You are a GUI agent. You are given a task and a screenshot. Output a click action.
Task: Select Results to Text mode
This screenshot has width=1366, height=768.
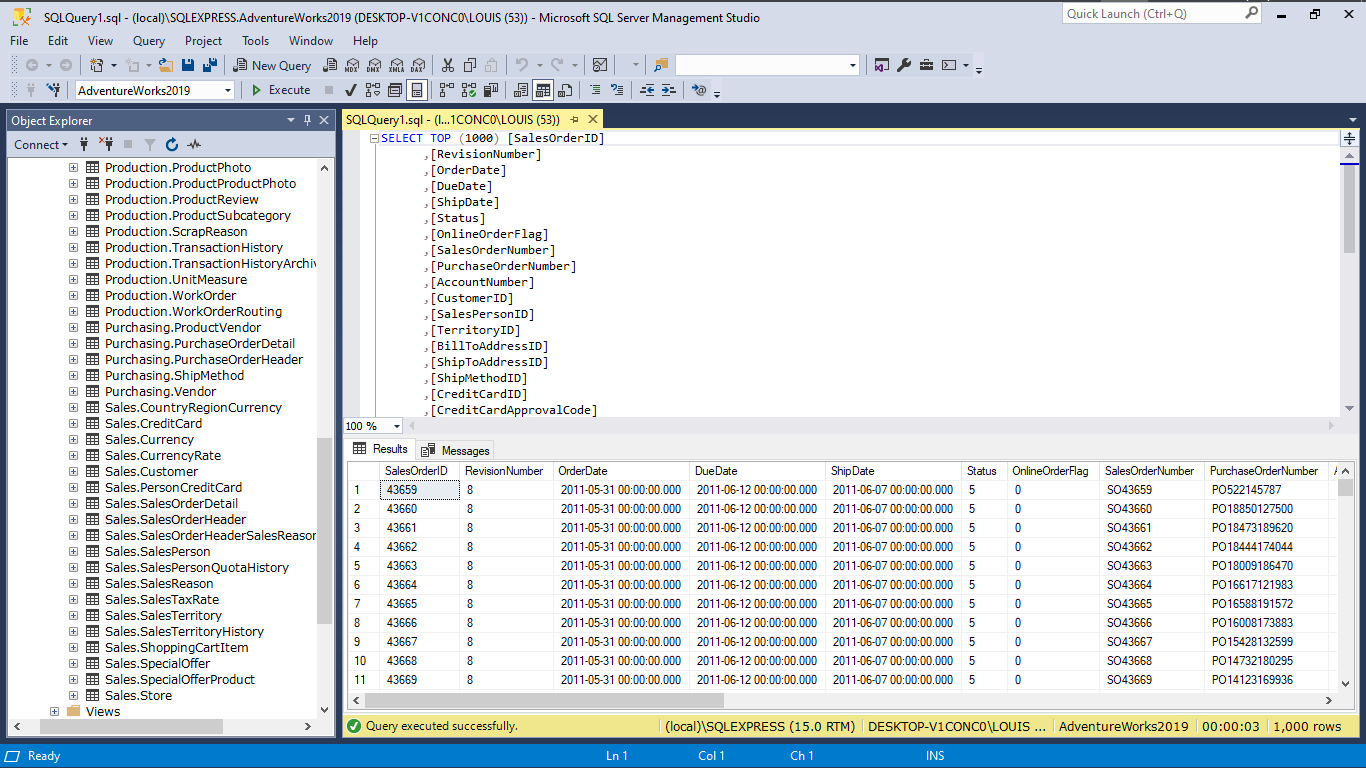click(520, 90)
